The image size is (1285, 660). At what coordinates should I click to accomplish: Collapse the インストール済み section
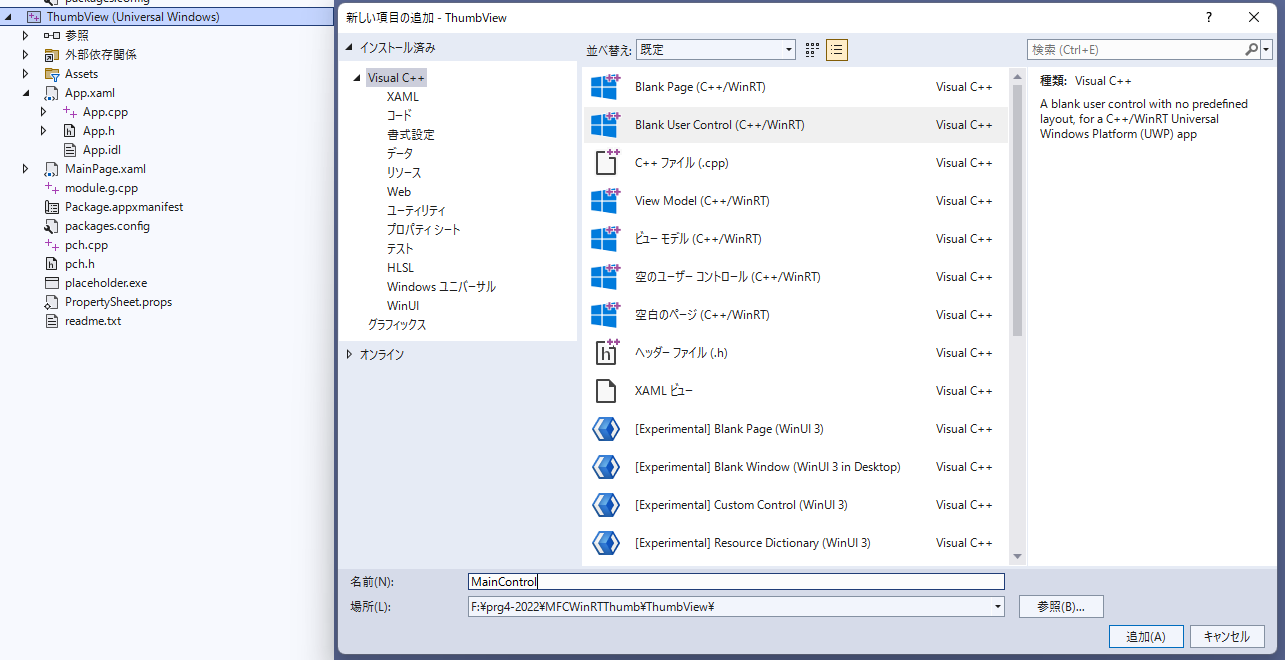click(x=349, y=48)
